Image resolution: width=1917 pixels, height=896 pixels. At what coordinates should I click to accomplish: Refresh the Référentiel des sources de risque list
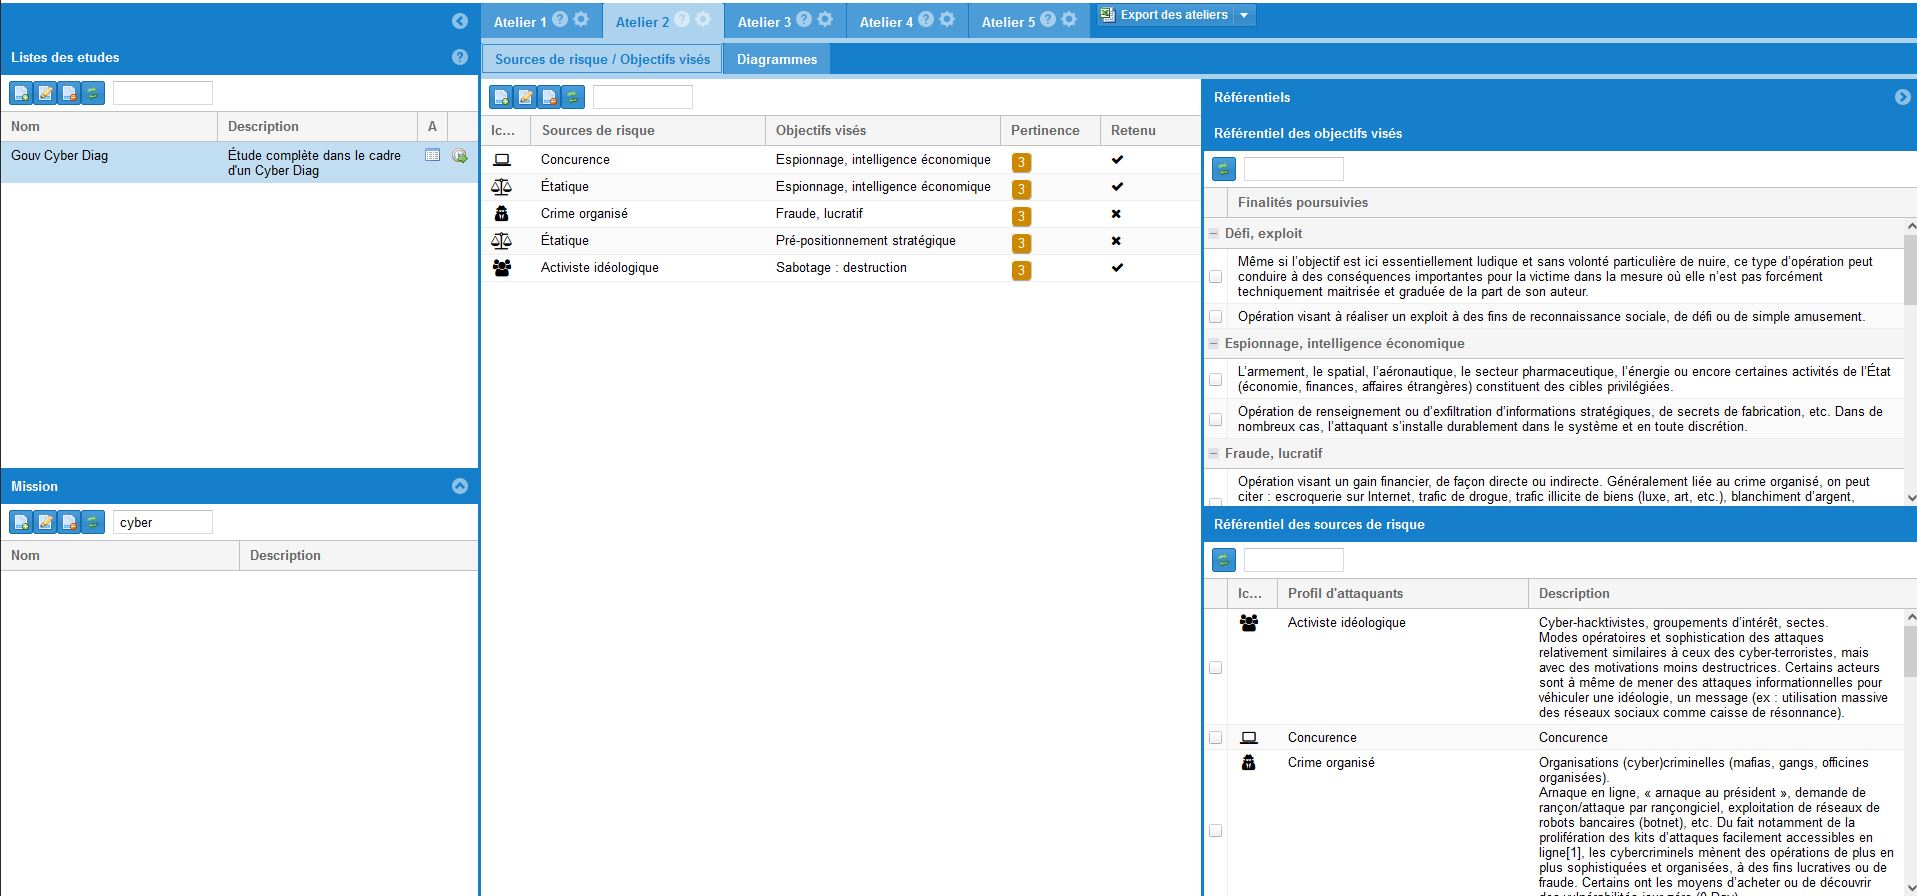click(x=1223, y=560)
